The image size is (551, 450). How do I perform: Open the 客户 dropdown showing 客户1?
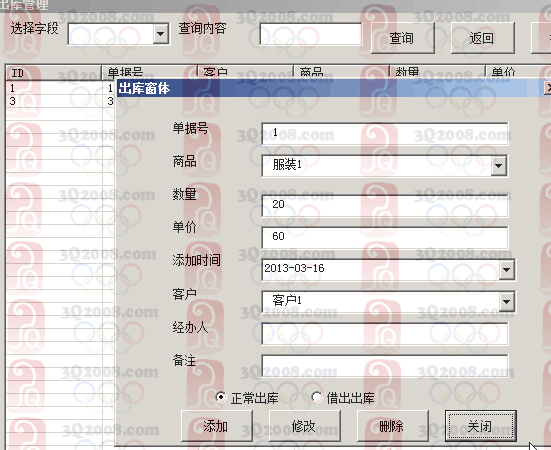(506, 301)
